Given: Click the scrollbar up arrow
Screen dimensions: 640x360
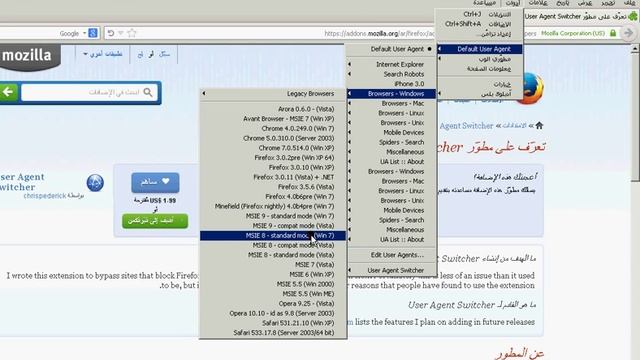Looking at the screenshot, I should pyautogui.click(x=635, y=49).
